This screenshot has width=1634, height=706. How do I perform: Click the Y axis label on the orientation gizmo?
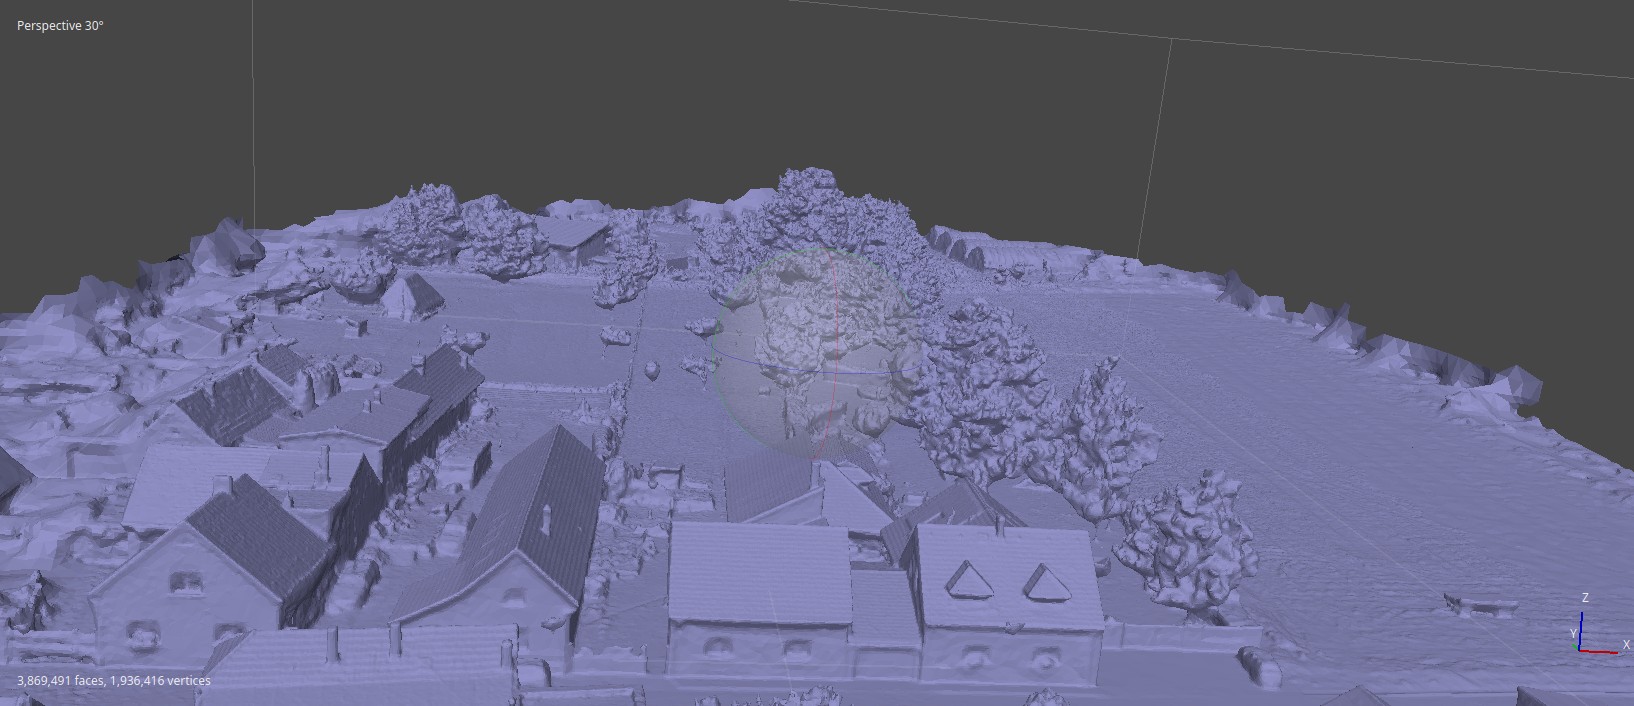(x=1573, y=634)
